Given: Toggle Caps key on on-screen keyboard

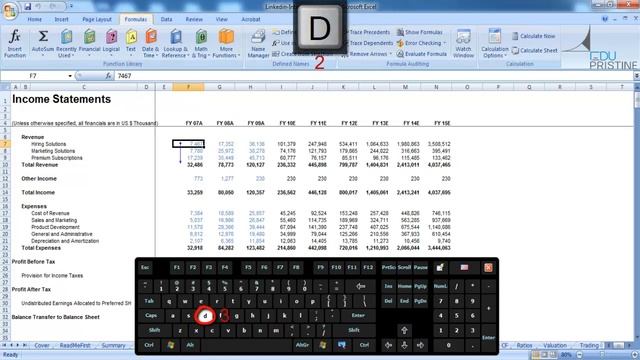Looking at the screenshot, I should tap(151, 316).
